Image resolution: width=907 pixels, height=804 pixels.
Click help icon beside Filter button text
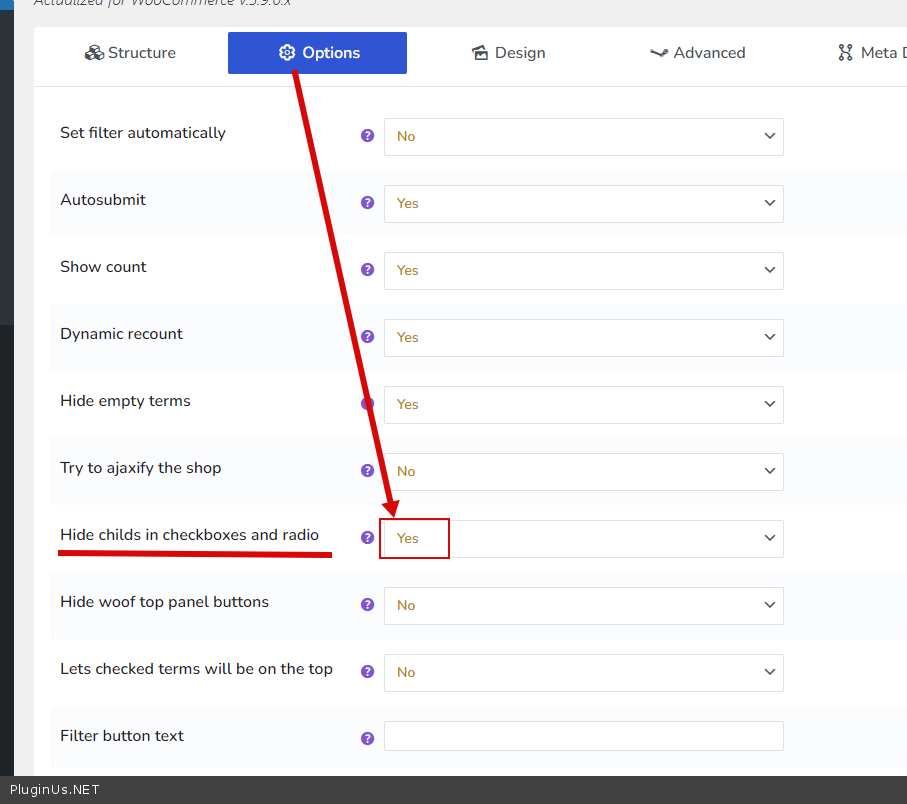coord(367,739)
